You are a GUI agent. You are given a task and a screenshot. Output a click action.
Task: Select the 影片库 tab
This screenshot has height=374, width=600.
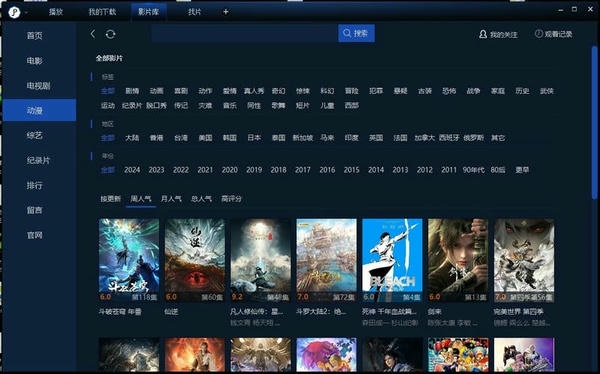coord(148,12)
